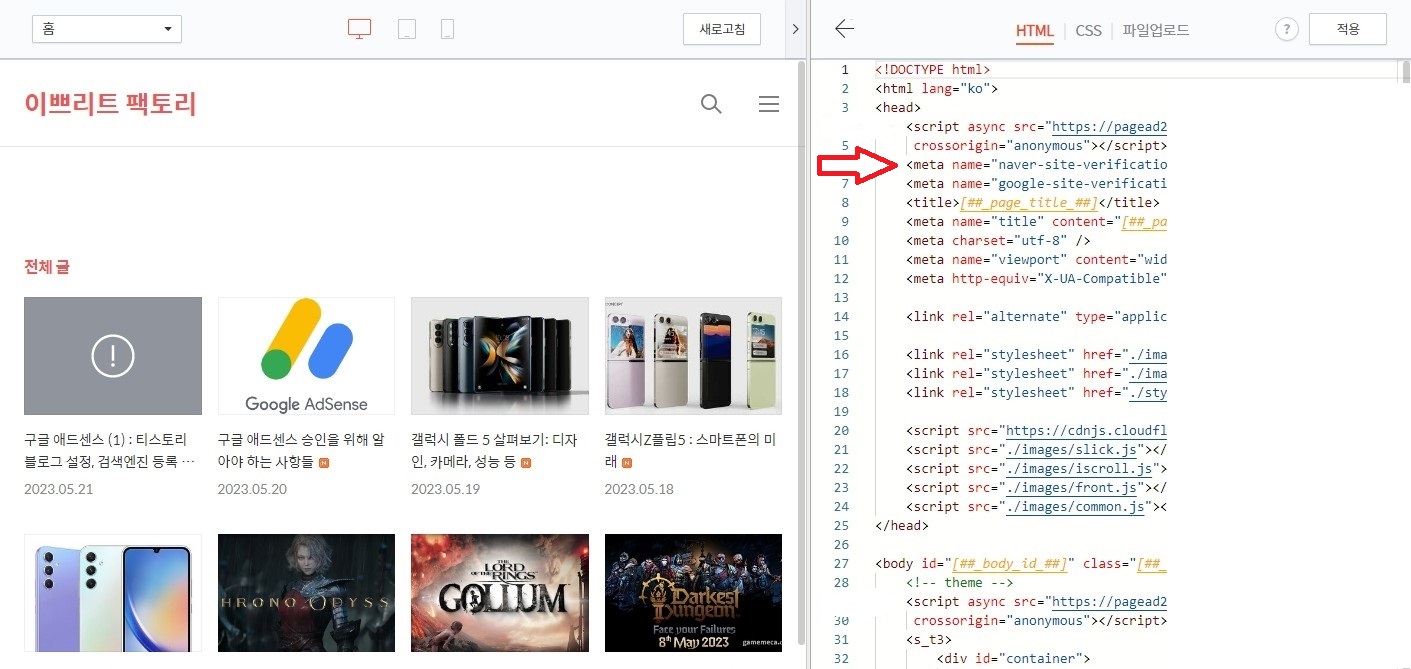
Task: Click the html lang="ko" code line
Action: click(x=936, y=89)
